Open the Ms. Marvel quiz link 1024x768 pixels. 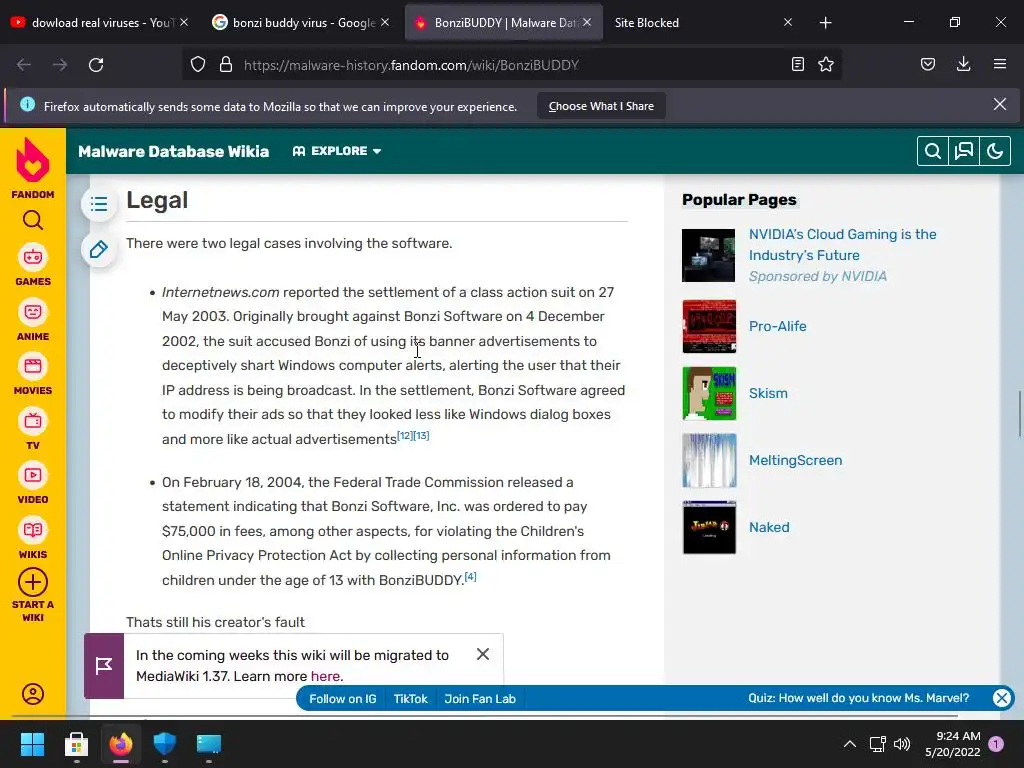point(859,698)
